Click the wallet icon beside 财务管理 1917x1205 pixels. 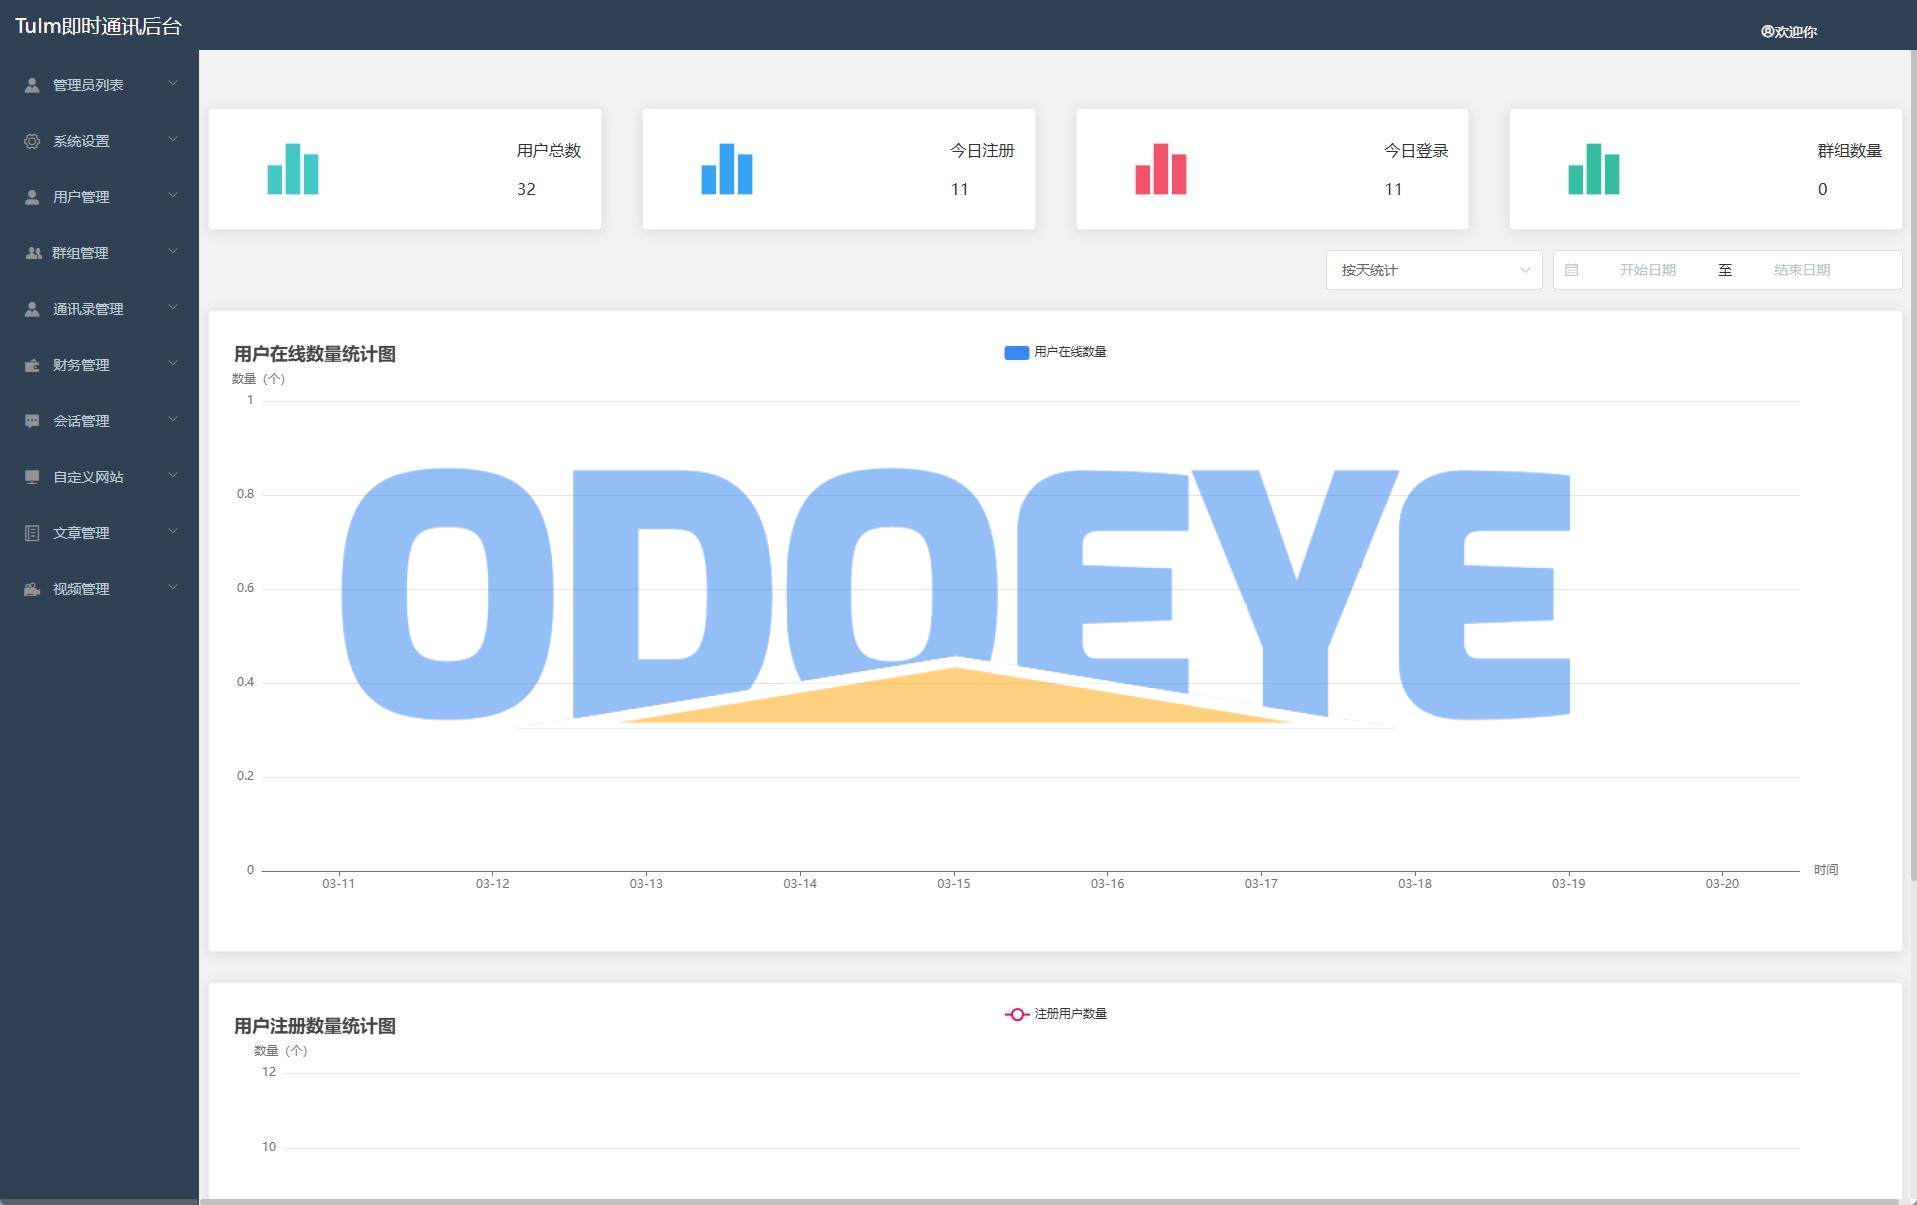click(x=32, y=365)
